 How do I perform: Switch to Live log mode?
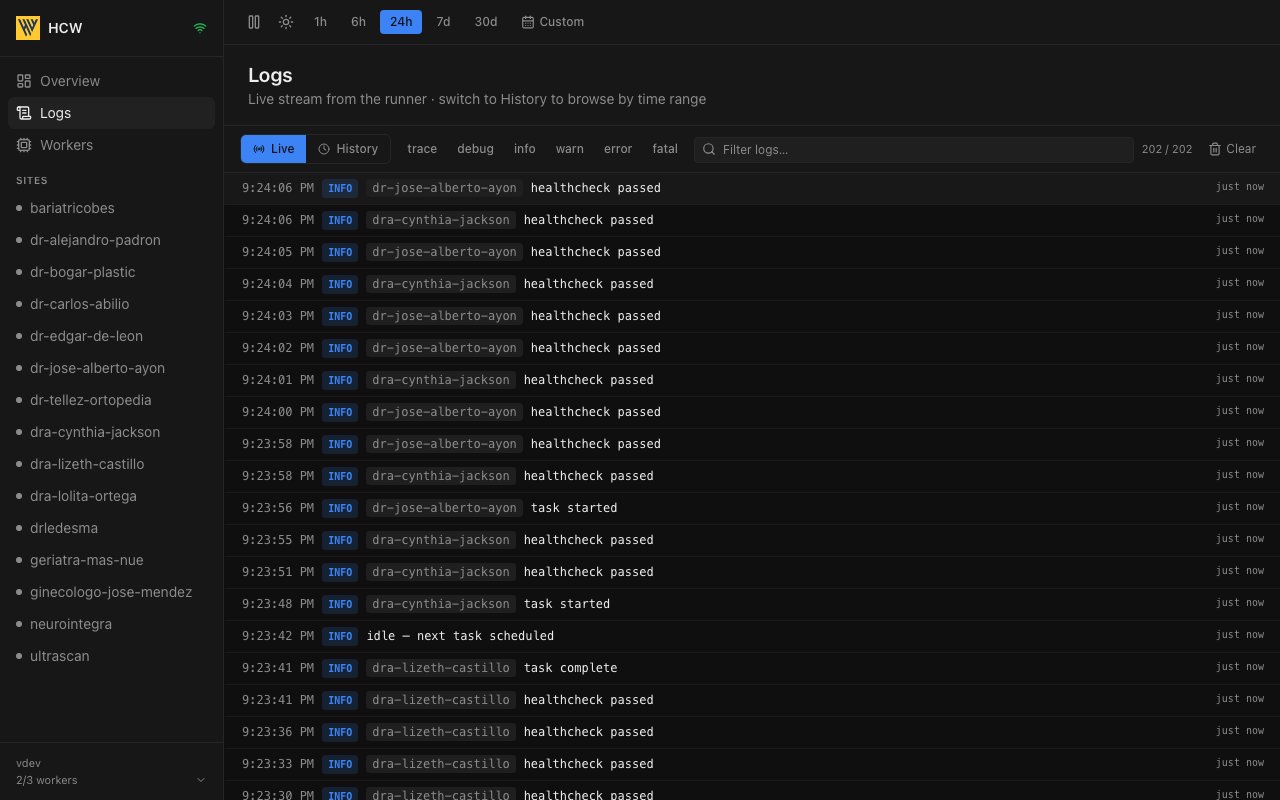273,149
